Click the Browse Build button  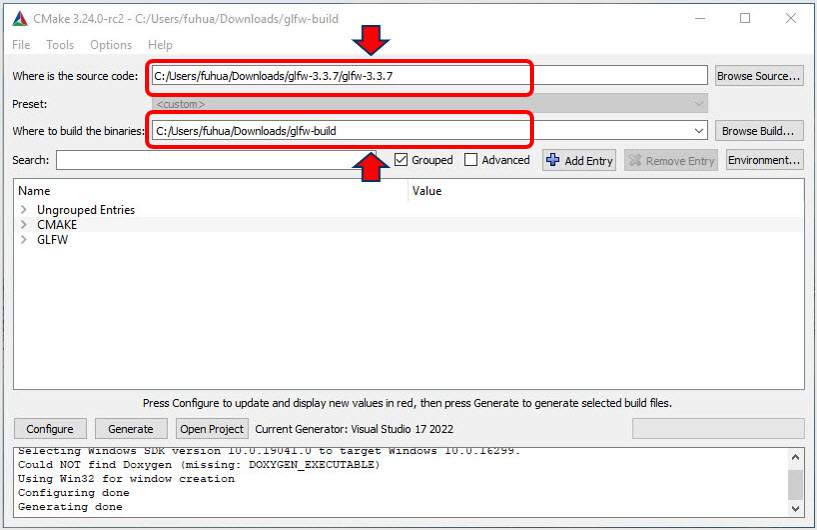[x=759, y=131]
